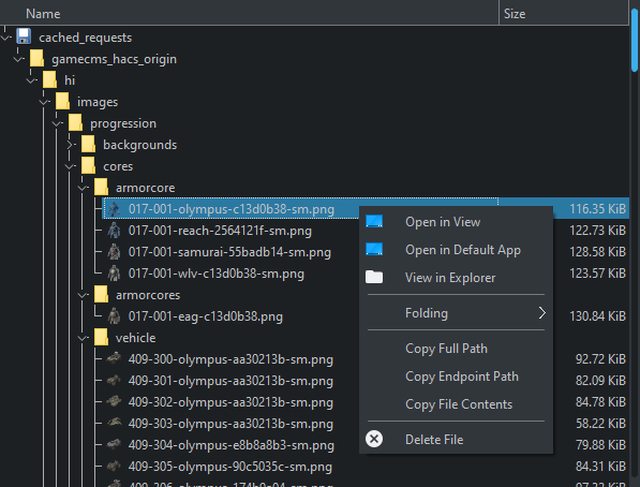
Task: Sort by the Name column header
Action: (249, 13)
